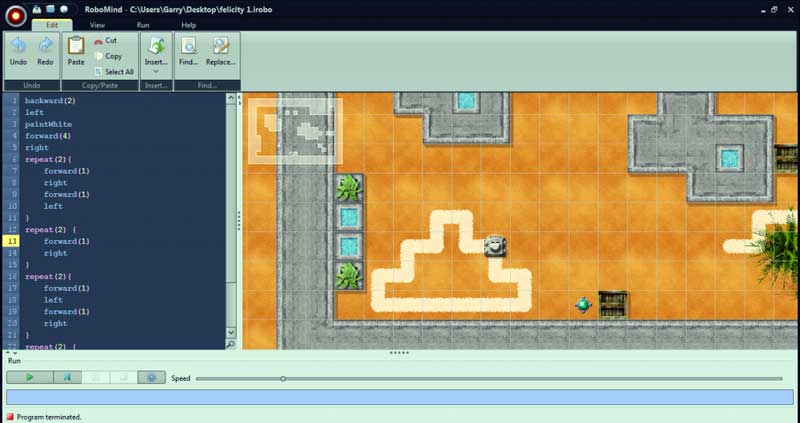Viewport: 800px width, 423px height.
Task: Click the Redo arrow icon
Action: point(45,46)
